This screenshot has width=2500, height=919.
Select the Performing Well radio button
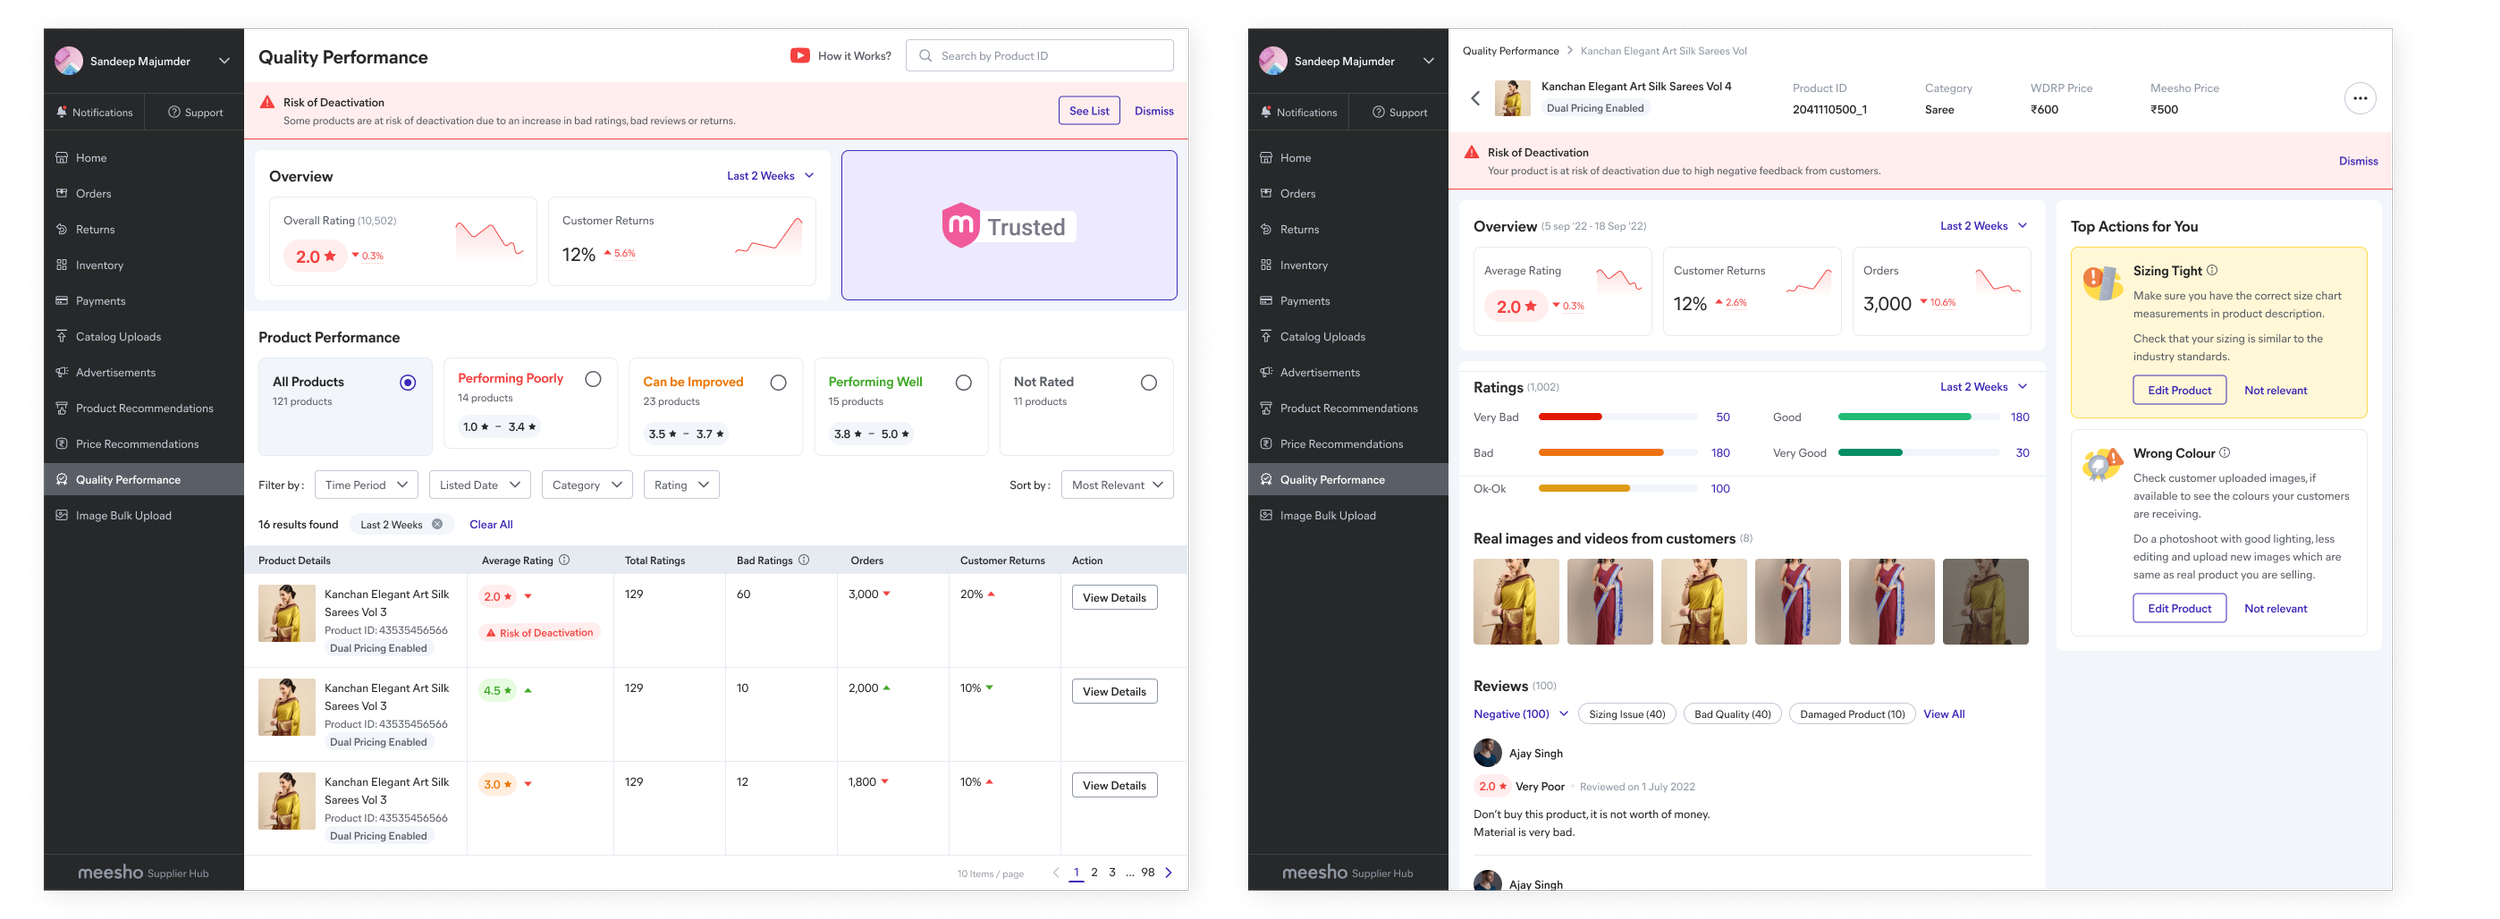pos(963,382)
